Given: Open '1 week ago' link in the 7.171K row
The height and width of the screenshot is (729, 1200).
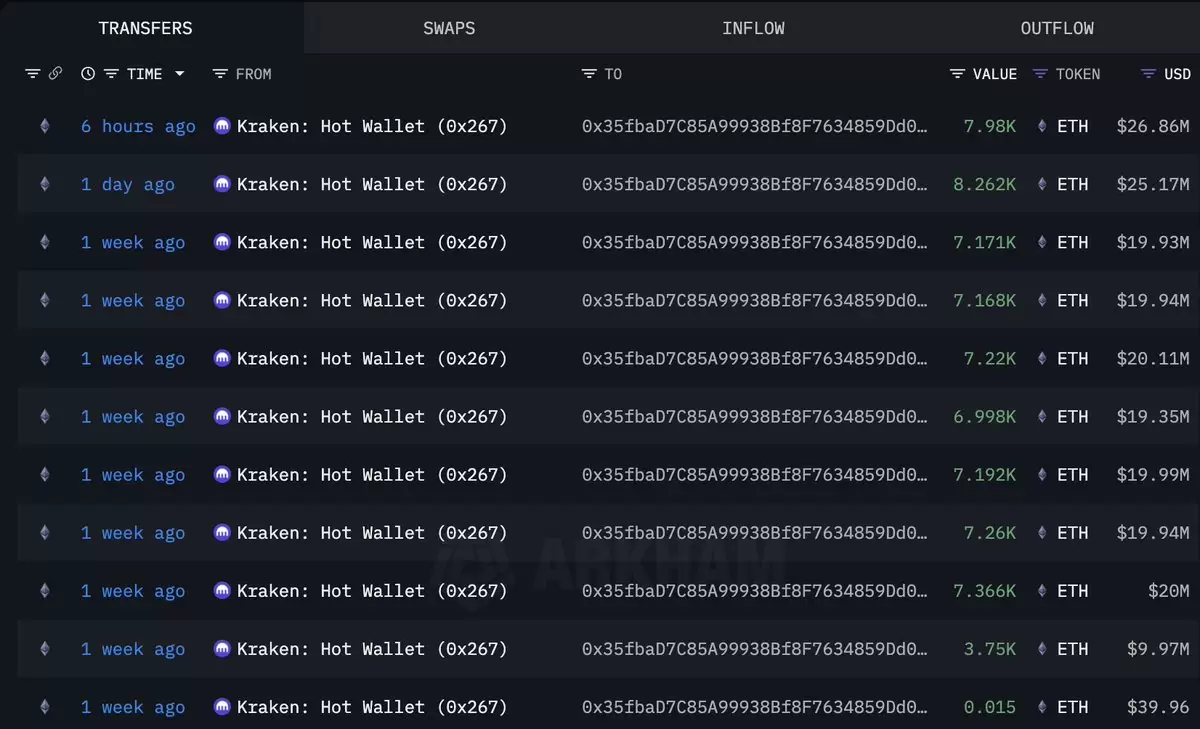Looking at the screenshot, I should pyautogui.click(x=133, y=242).
